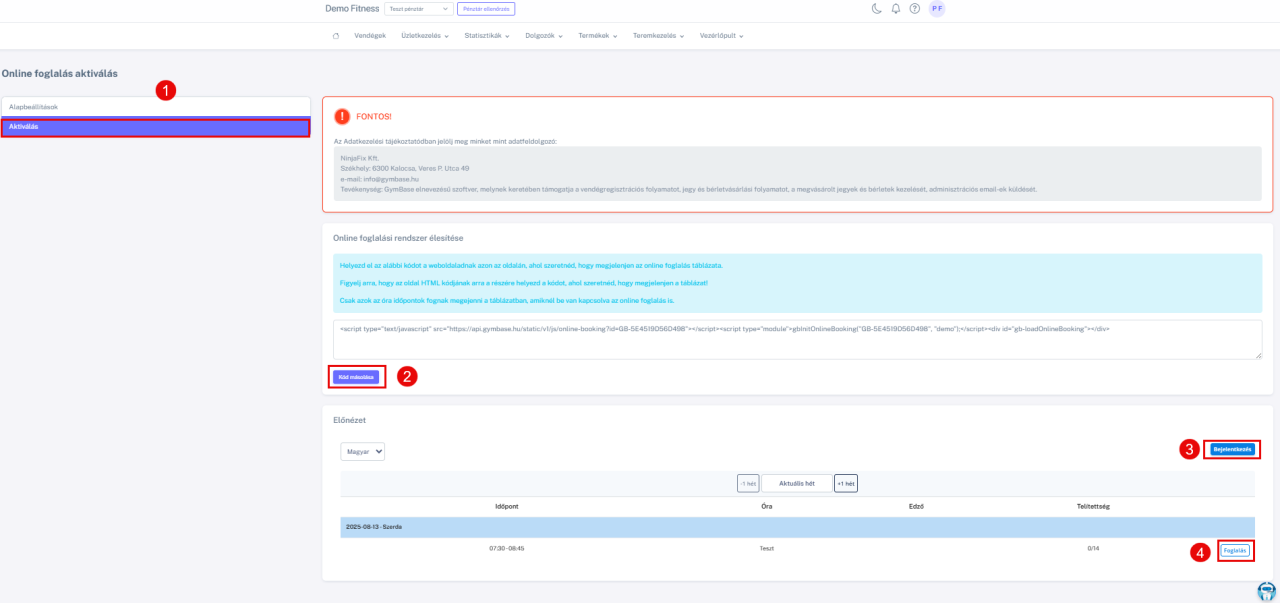Click the 07:30 - 08:45 time cell
This screenshot has height=603, width=1280.
[x=507, y=549]
